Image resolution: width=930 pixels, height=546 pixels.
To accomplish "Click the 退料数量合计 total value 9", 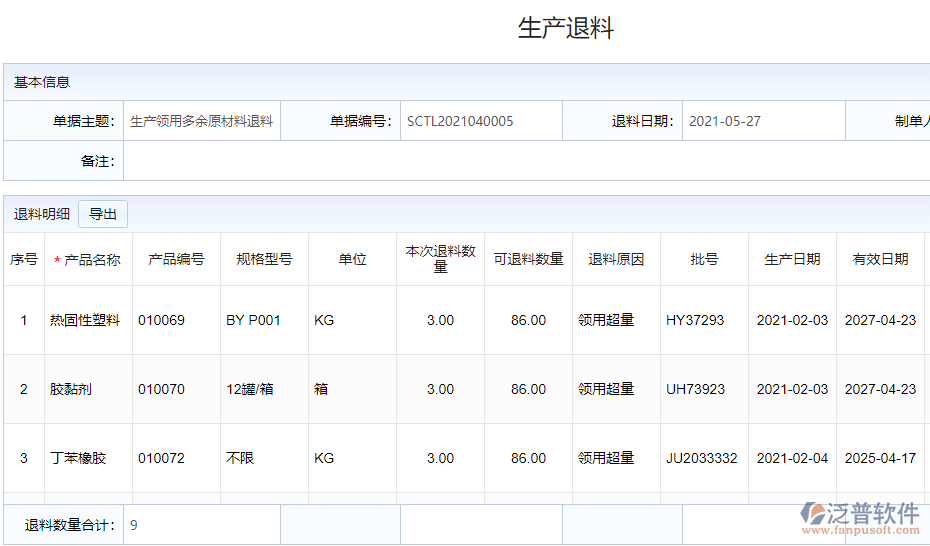I will (134, 525).
